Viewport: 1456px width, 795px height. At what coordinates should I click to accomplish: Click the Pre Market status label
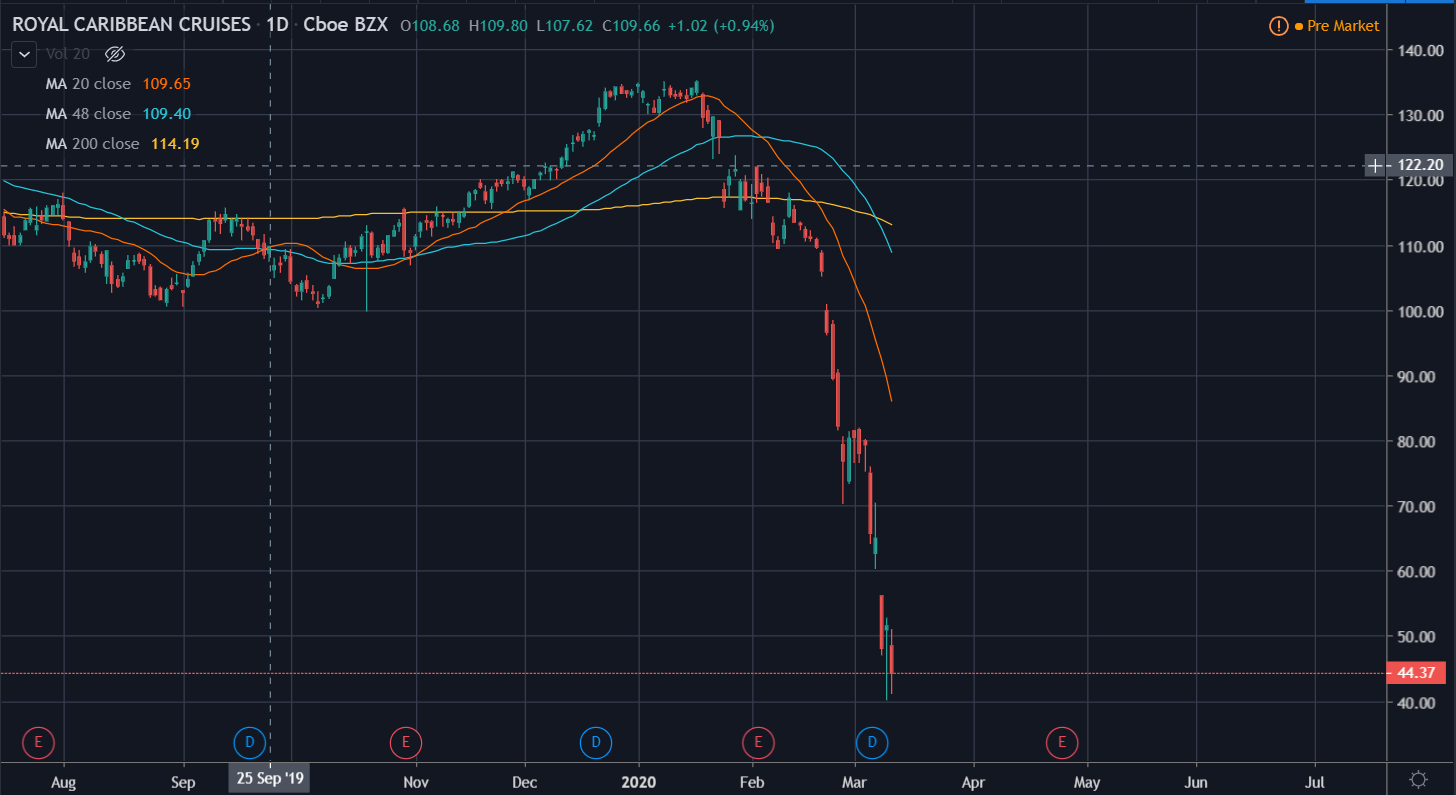point(1343,26)
